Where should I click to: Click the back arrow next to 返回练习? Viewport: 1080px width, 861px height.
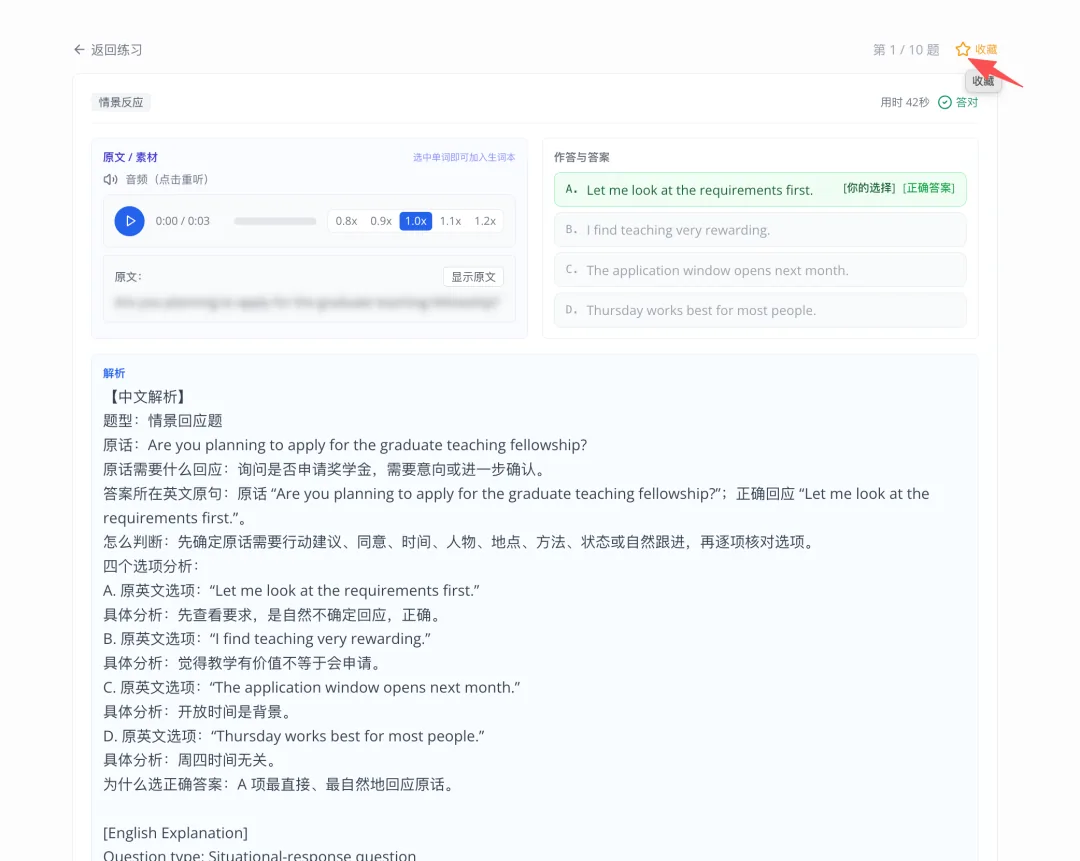coord(79,50)
